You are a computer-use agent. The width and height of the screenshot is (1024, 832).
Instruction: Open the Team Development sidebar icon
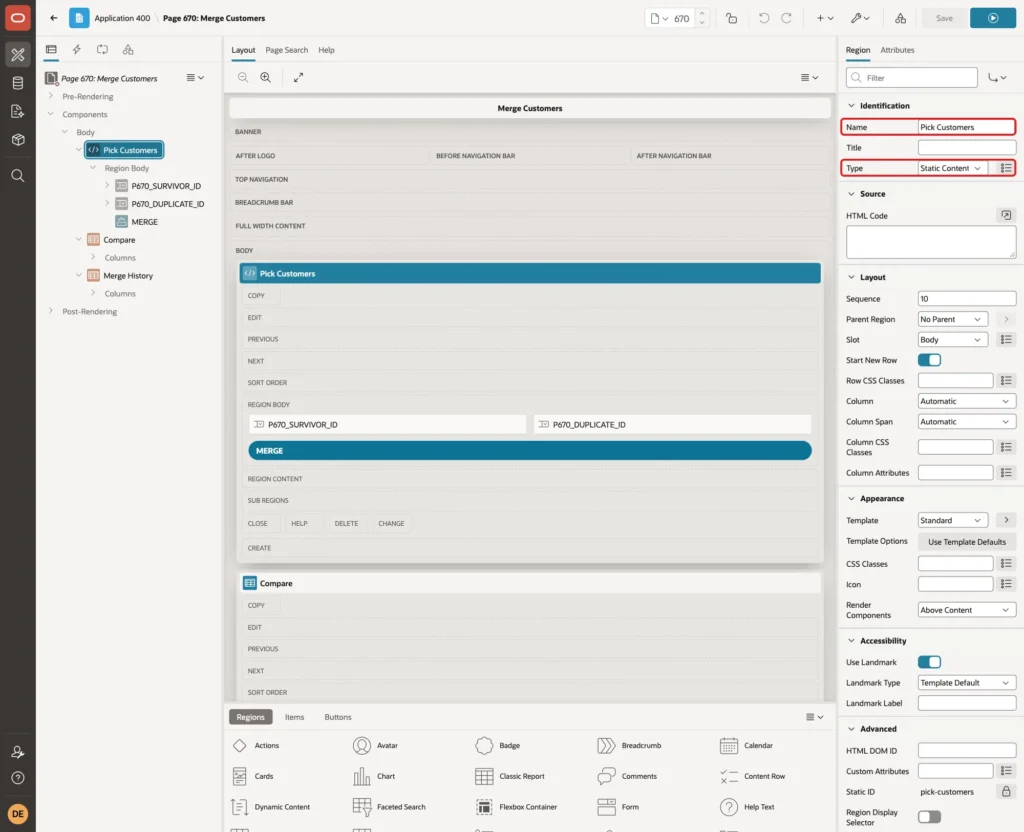(18, 111)
